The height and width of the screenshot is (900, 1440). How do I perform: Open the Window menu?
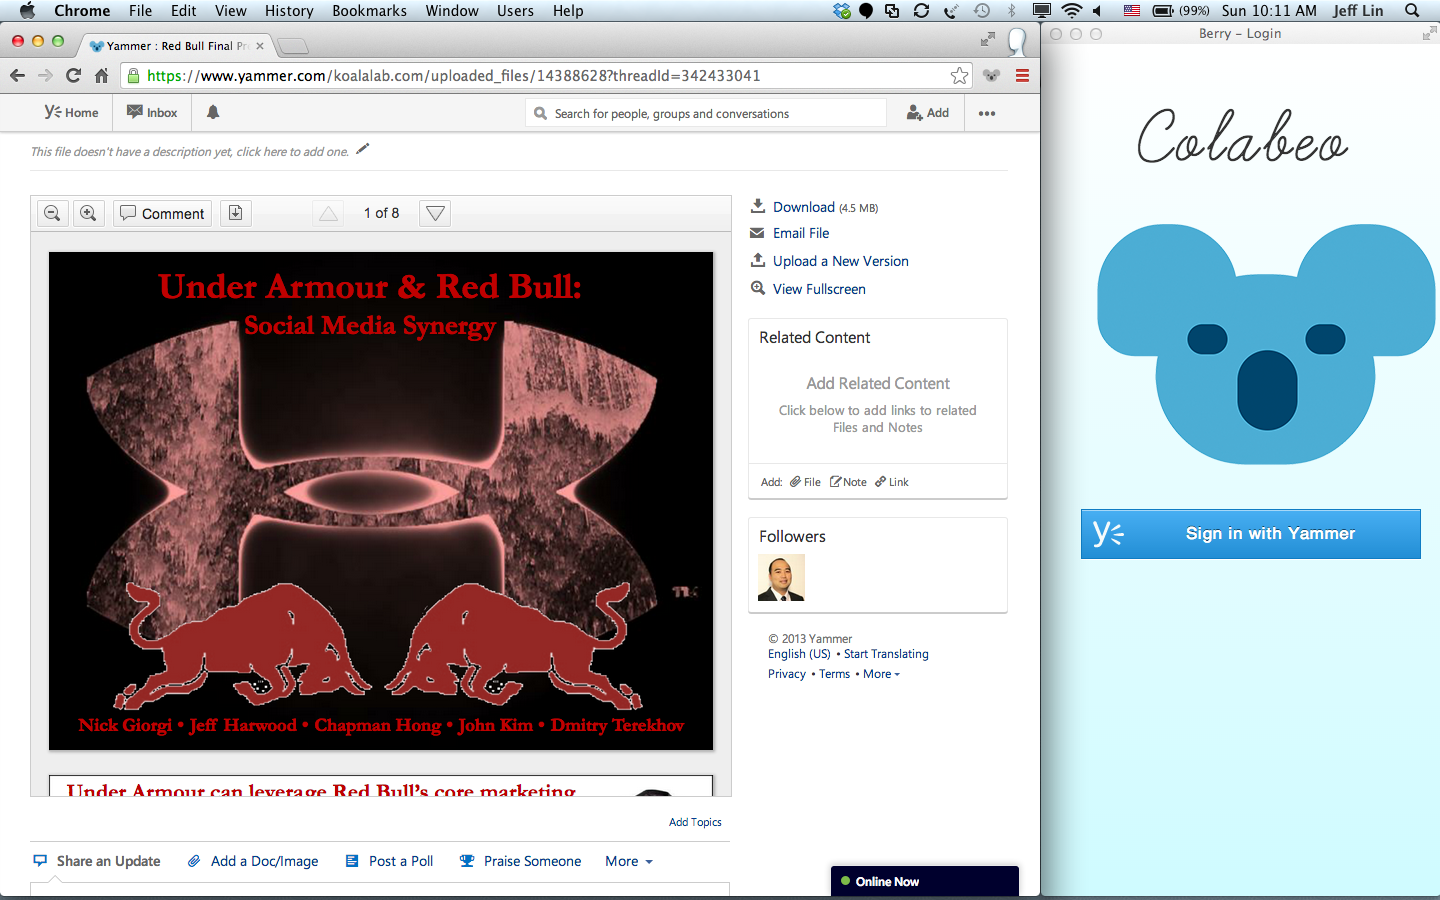[452, 10]
